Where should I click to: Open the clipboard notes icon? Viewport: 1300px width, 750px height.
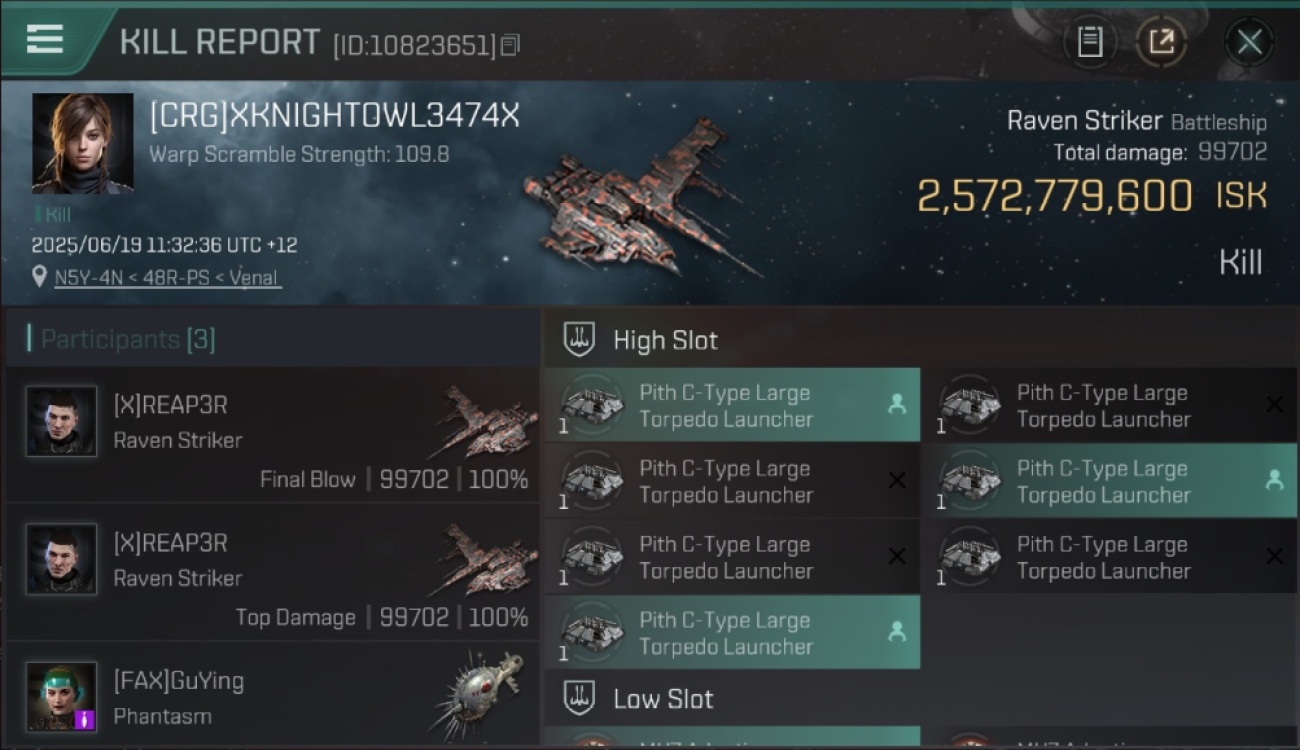click(1090, 42)
